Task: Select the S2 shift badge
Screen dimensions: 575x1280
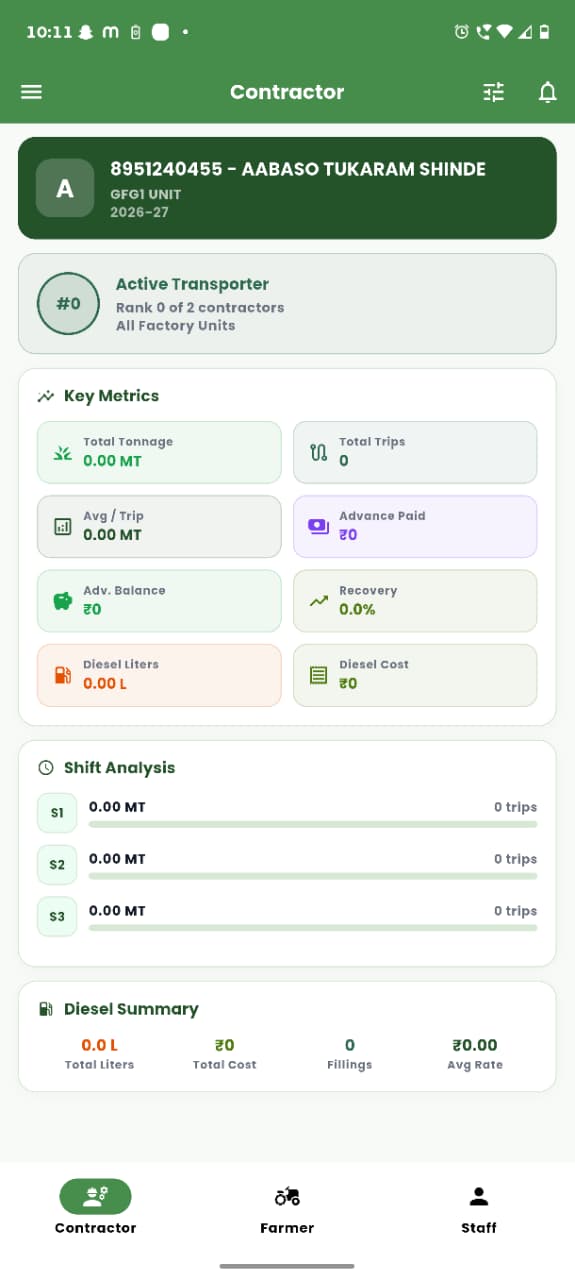Action: tap(57, 864)
